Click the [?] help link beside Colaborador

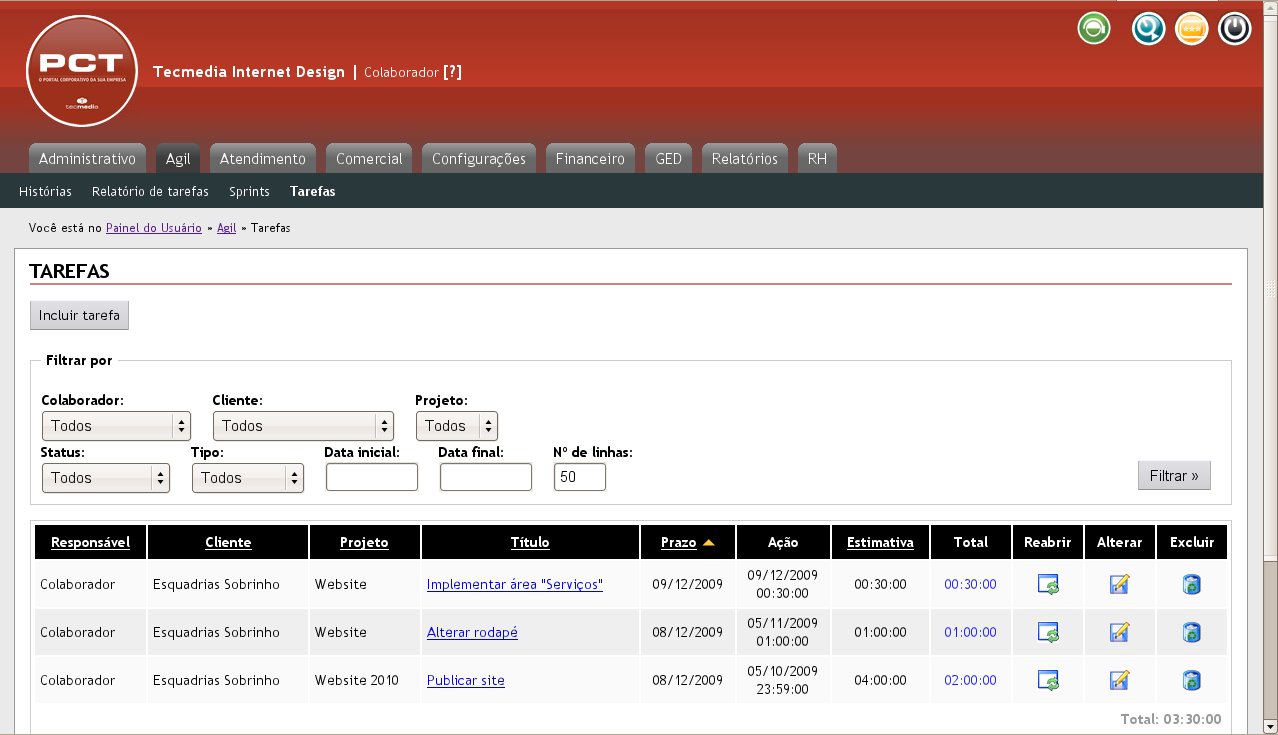point(452,72)
